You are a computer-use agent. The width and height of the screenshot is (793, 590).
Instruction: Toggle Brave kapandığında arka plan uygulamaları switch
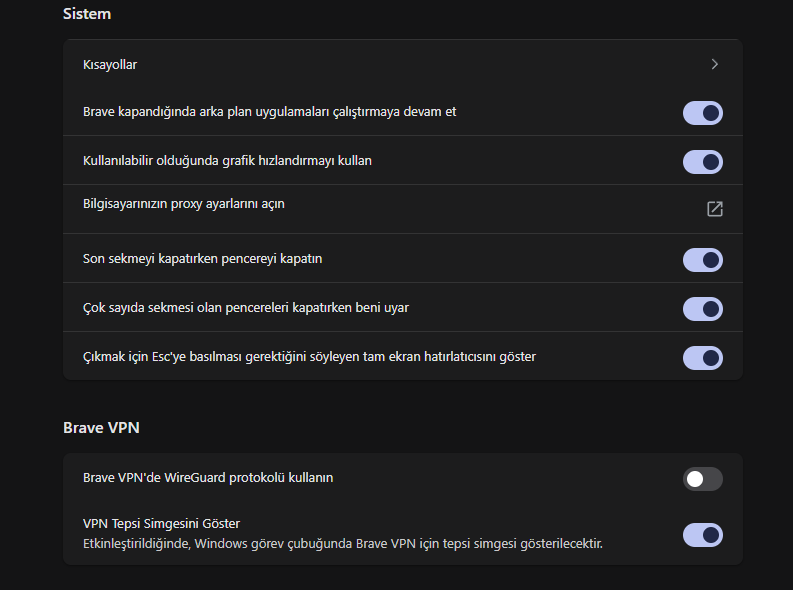click(702, 113)
